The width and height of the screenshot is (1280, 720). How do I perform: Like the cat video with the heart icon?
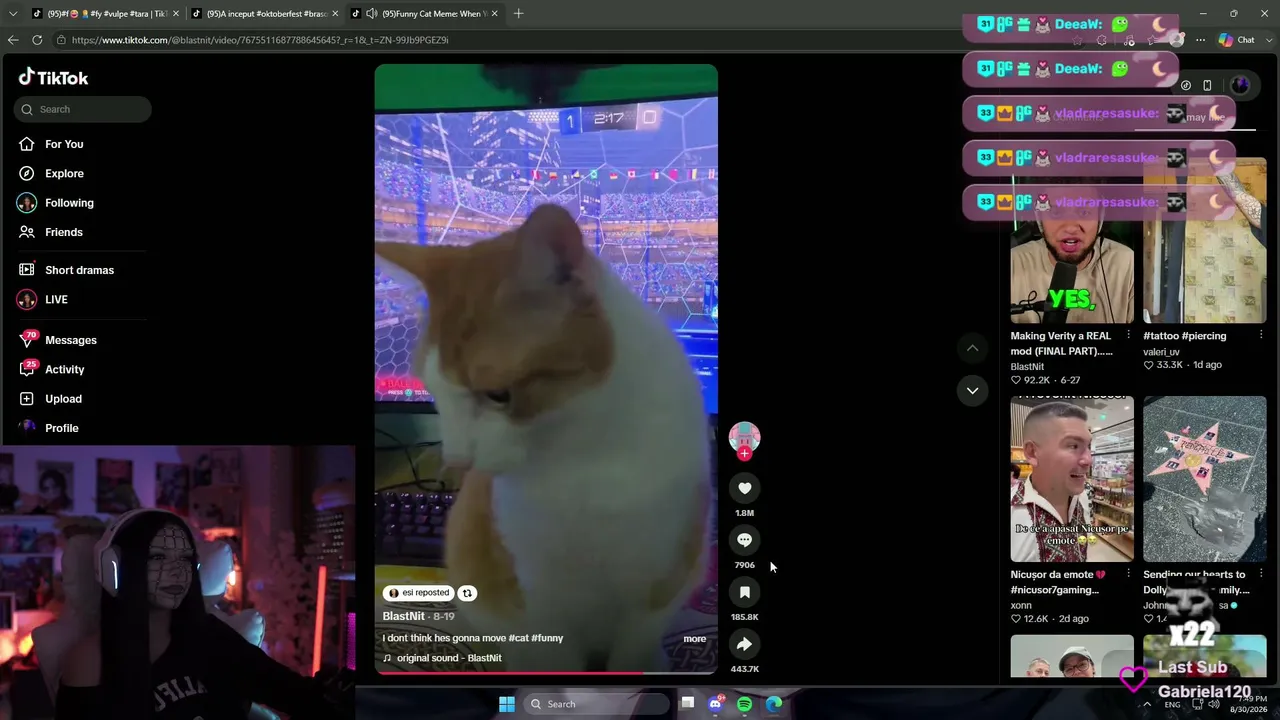[x=744, y=488]
